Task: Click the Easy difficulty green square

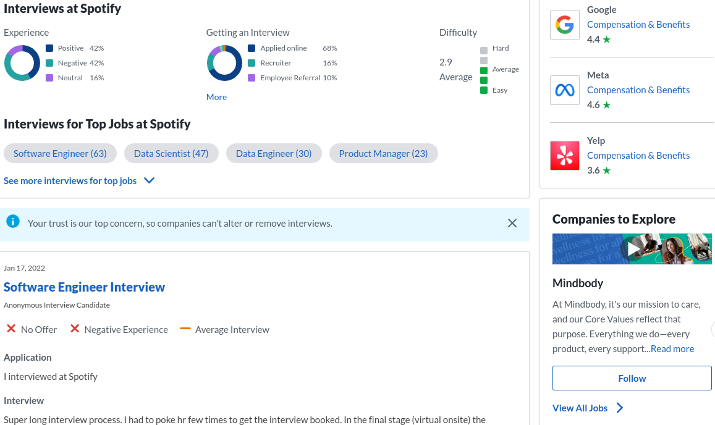Action: pos(484,90)
